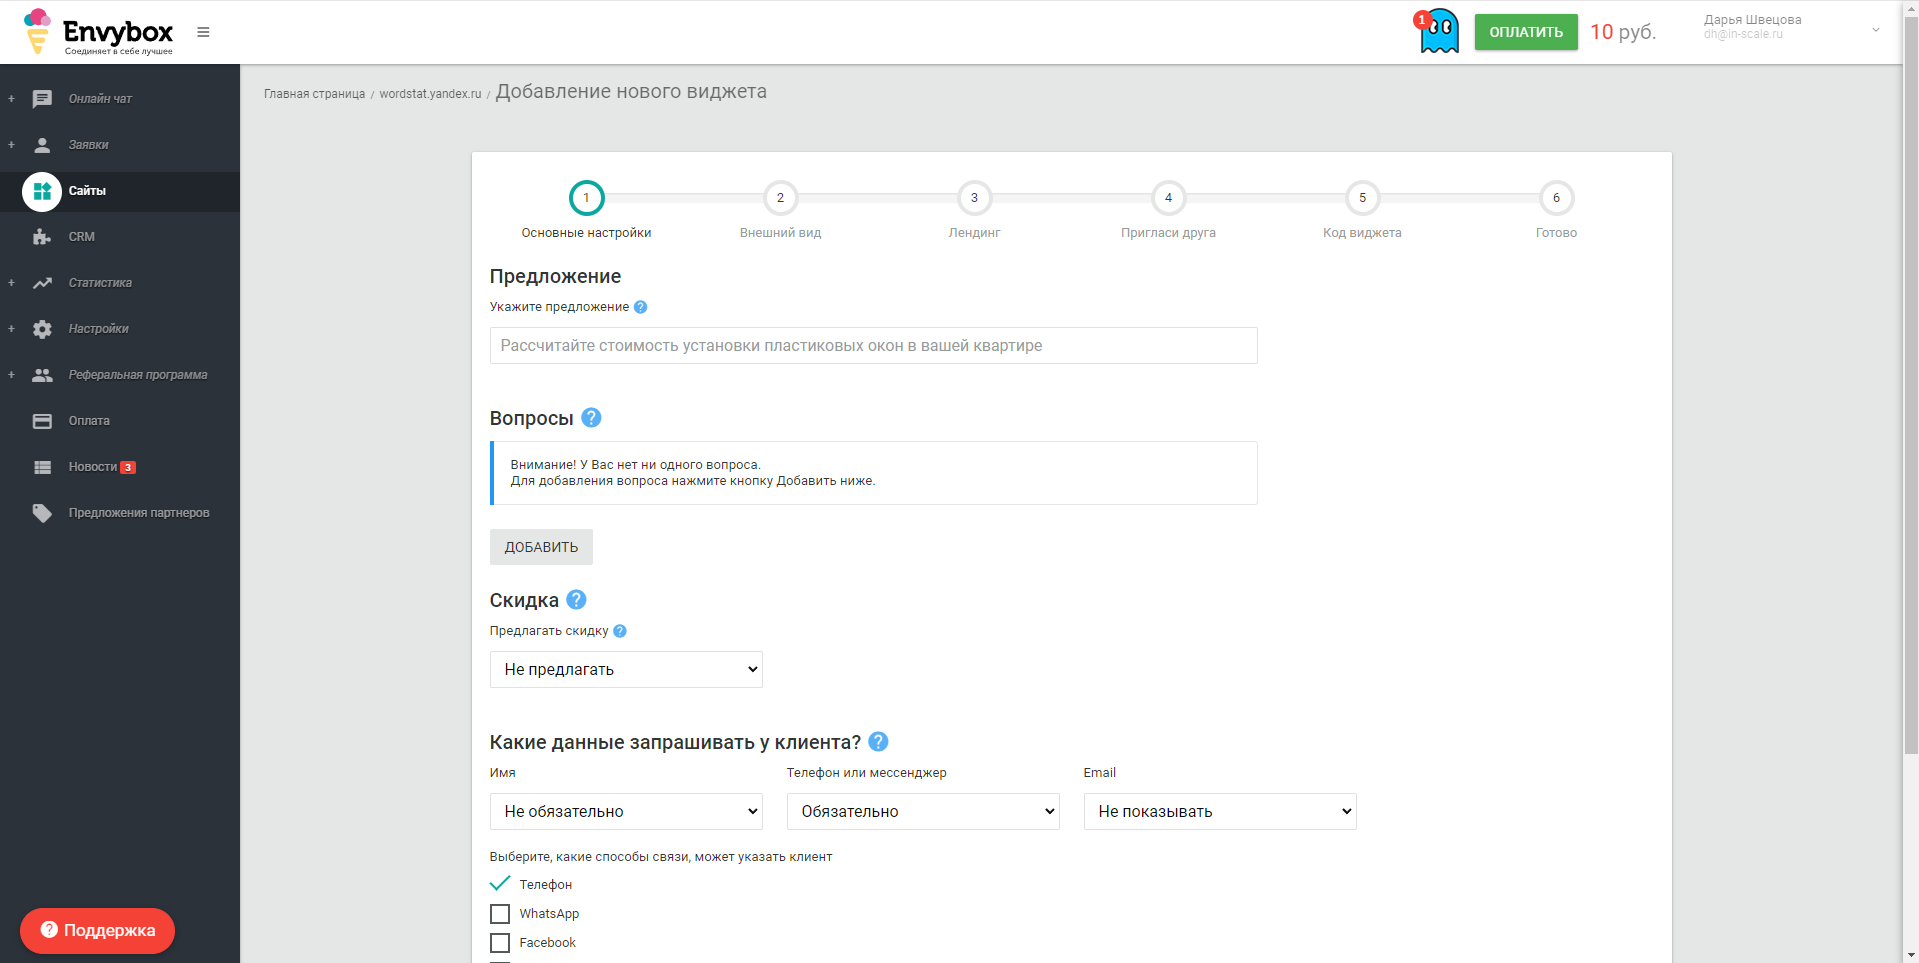This screenshot has width=1919, height=963.
Task: Follow the Главная страница breadcrumb
Action: [x=314, y=94]
